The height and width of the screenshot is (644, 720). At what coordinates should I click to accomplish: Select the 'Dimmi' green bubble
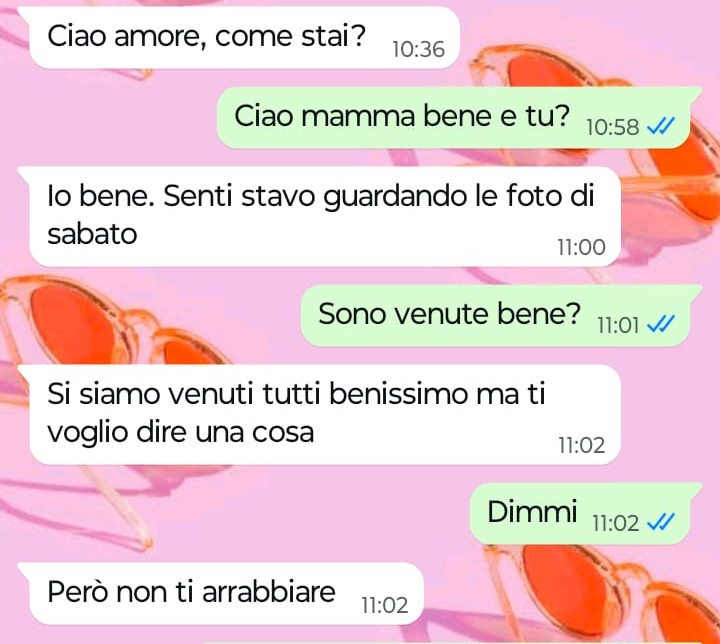coord(586,514)
